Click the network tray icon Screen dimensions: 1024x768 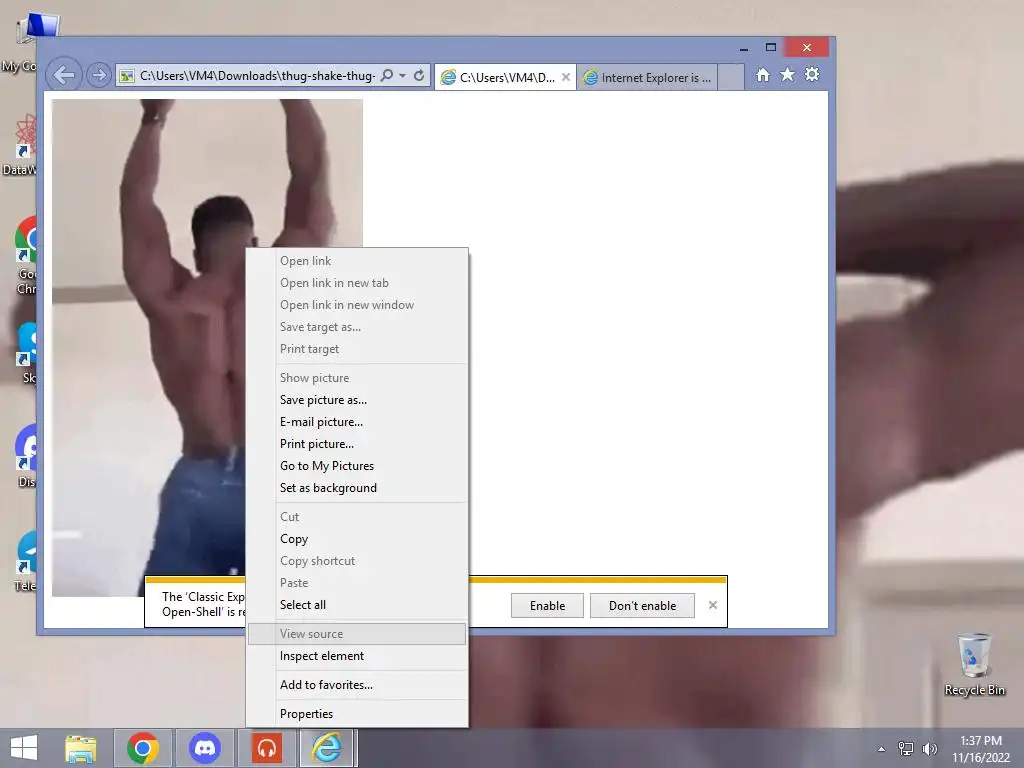905,749
